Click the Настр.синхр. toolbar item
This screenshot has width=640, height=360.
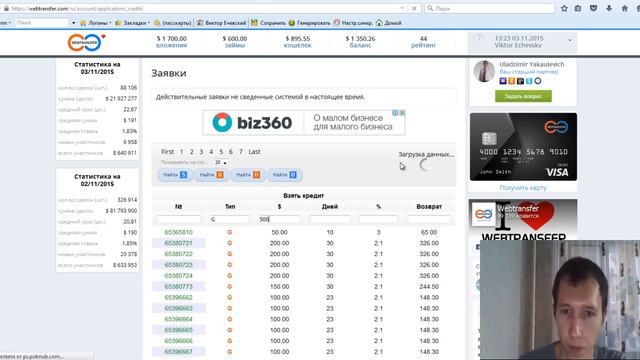pyautogui.click(x=353, y=23)
